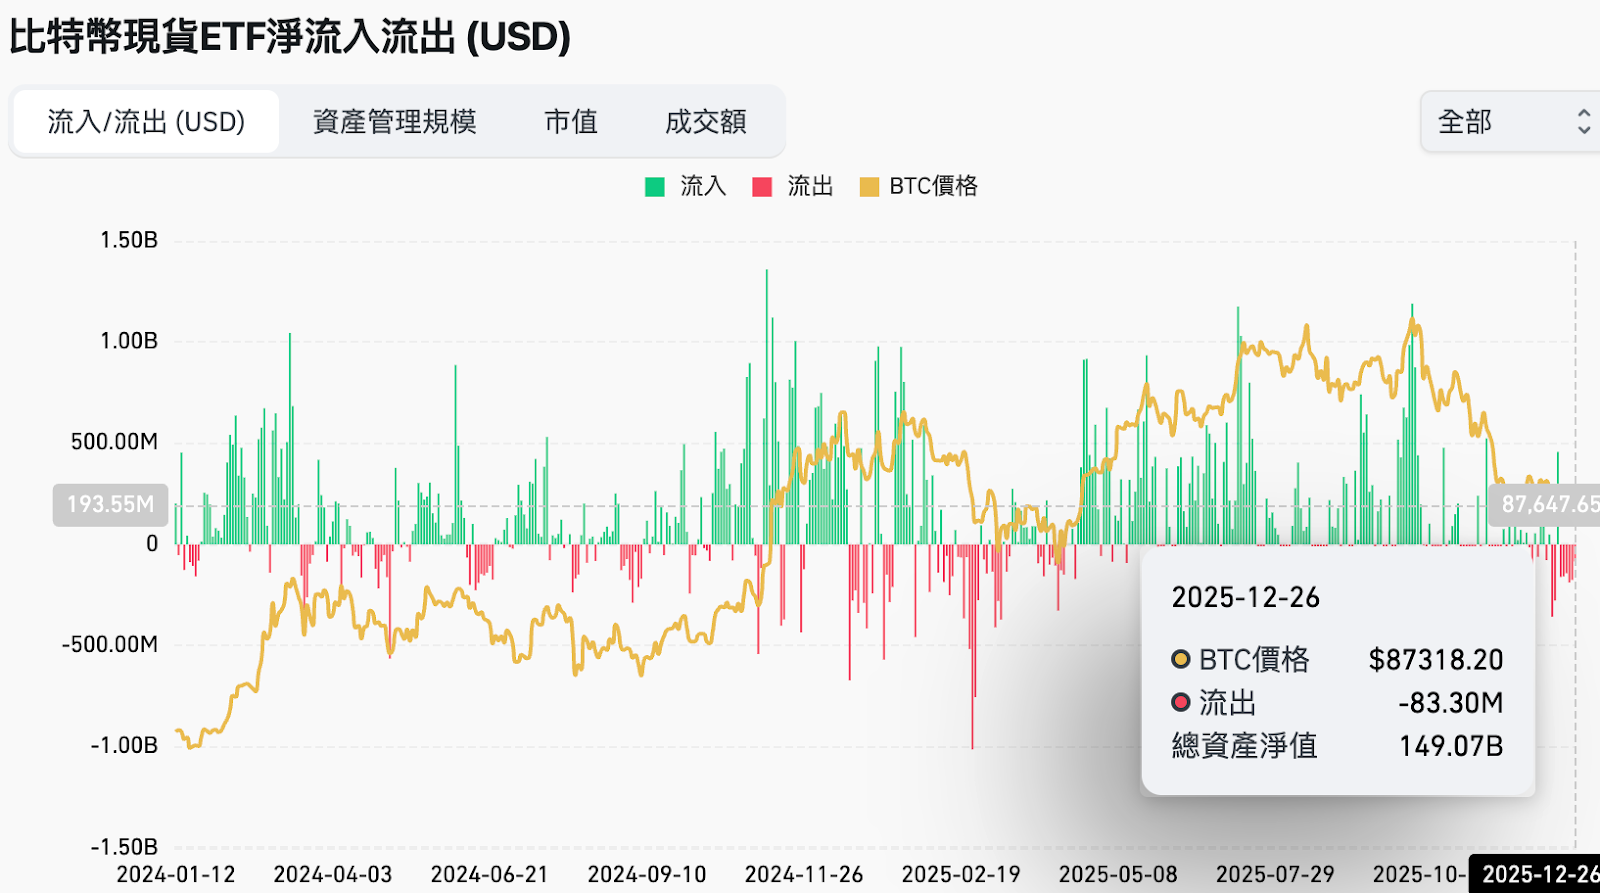Select the 流入/流出 (USD) tab
Image resolution: width=1600 pixels, height=893 pixels.
[x=146, y=122]
